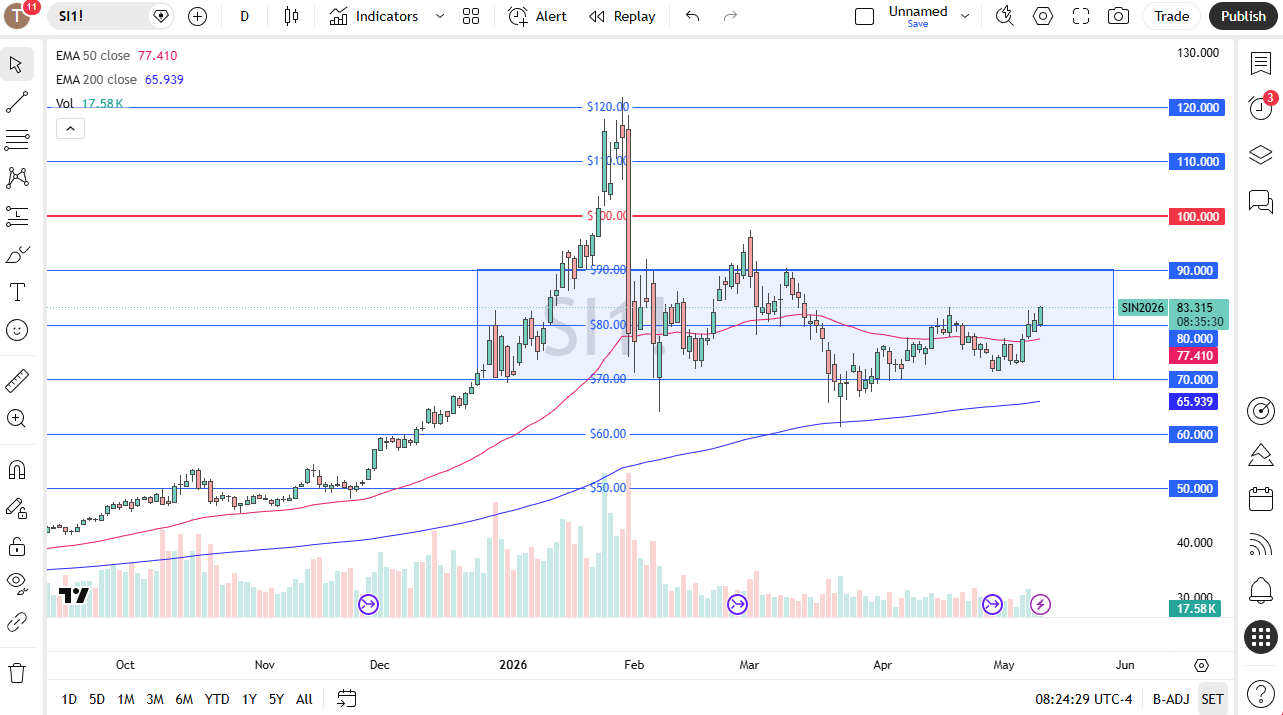
Task: Open the user profile menu
Action: 17,16
